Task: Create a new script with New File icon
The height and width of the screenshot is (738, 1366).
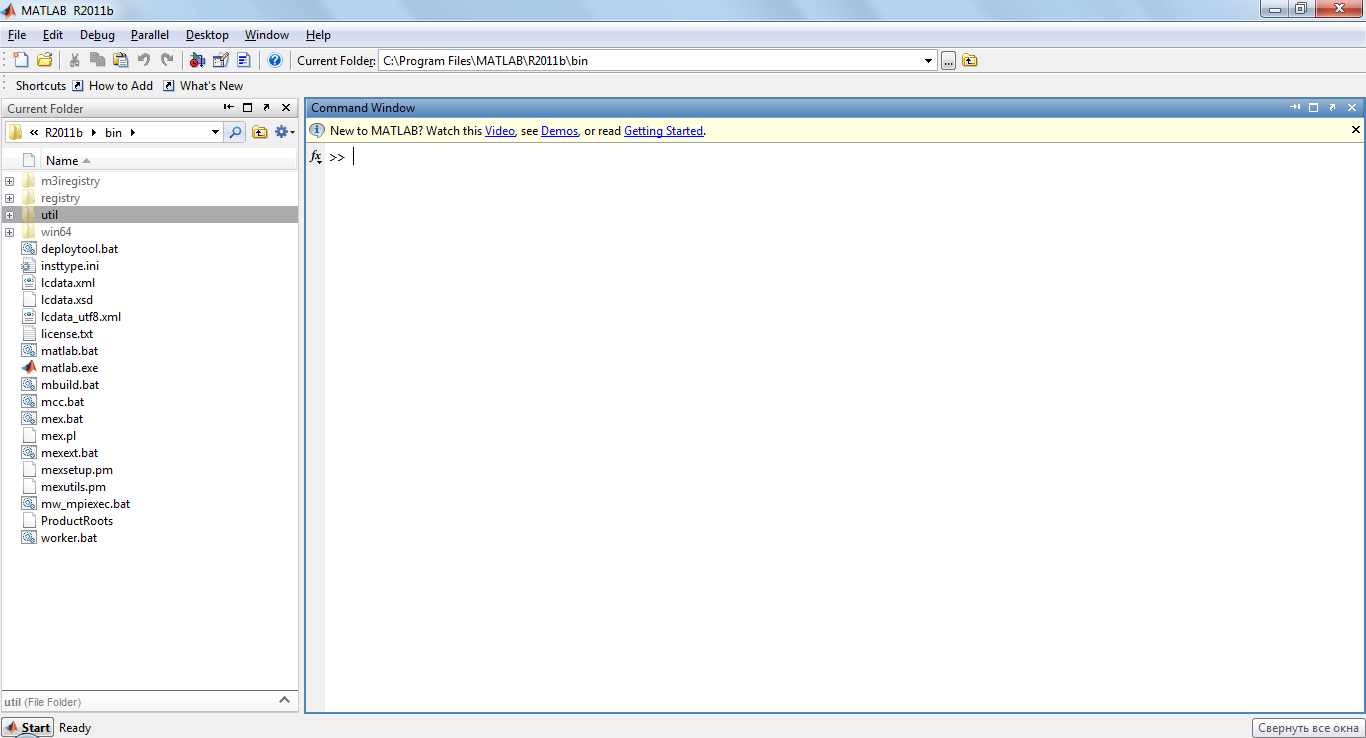Action: [21, 60]
